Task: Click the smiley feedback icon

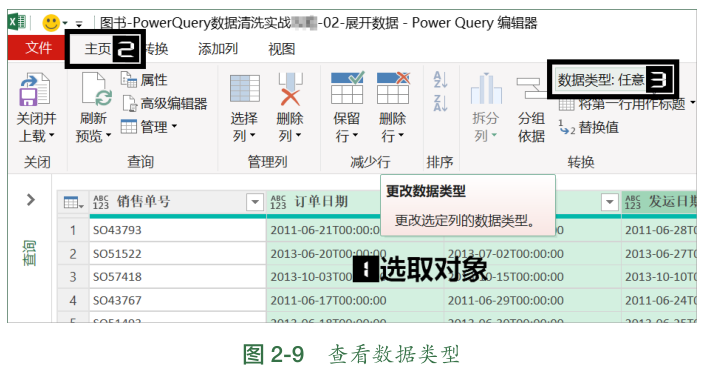Action: [x=51, y=22]
